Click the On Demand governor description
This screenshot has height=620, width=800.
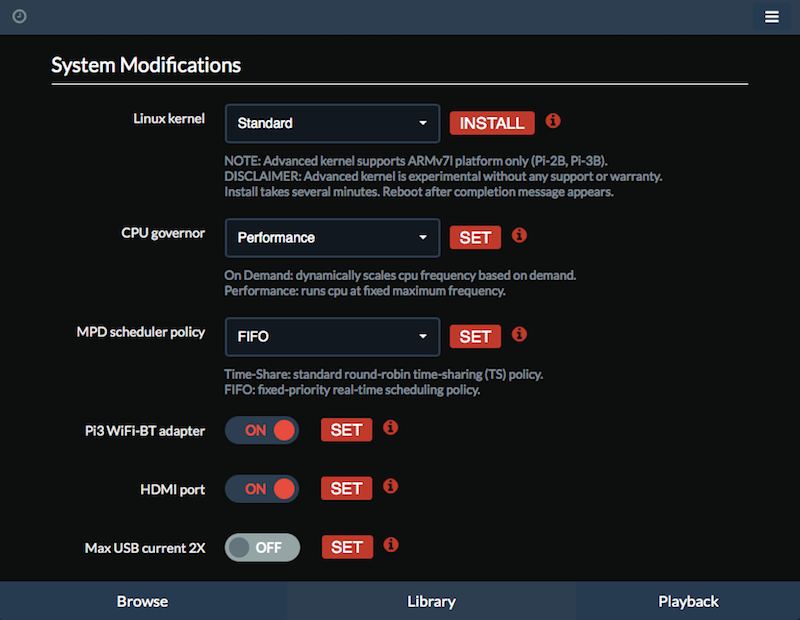click(x=400, y=276)
